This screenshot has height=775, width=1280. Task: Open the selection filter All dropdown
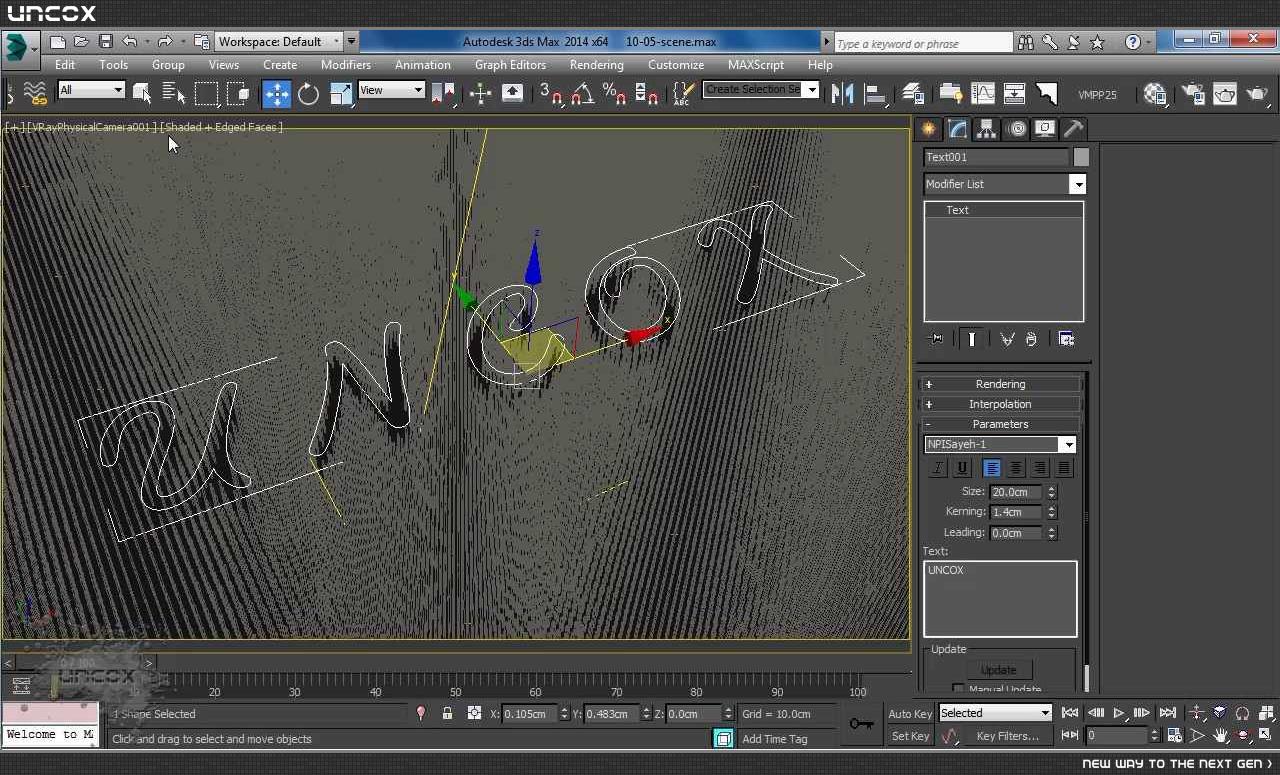[x=91, y=90]
